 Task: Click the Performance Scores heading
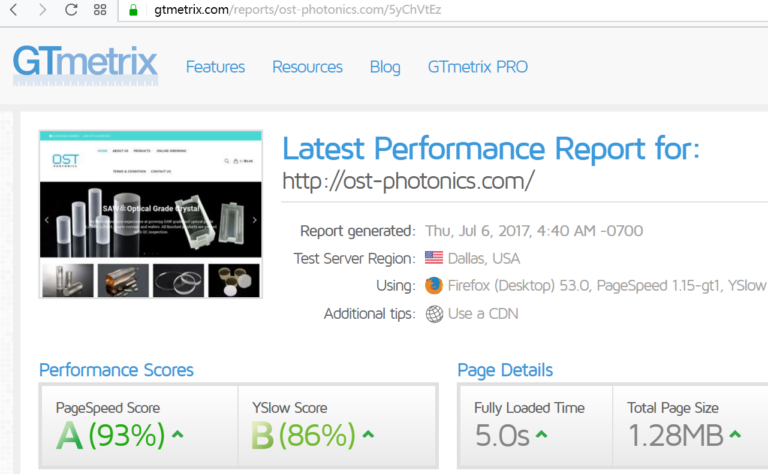(116, 370)
